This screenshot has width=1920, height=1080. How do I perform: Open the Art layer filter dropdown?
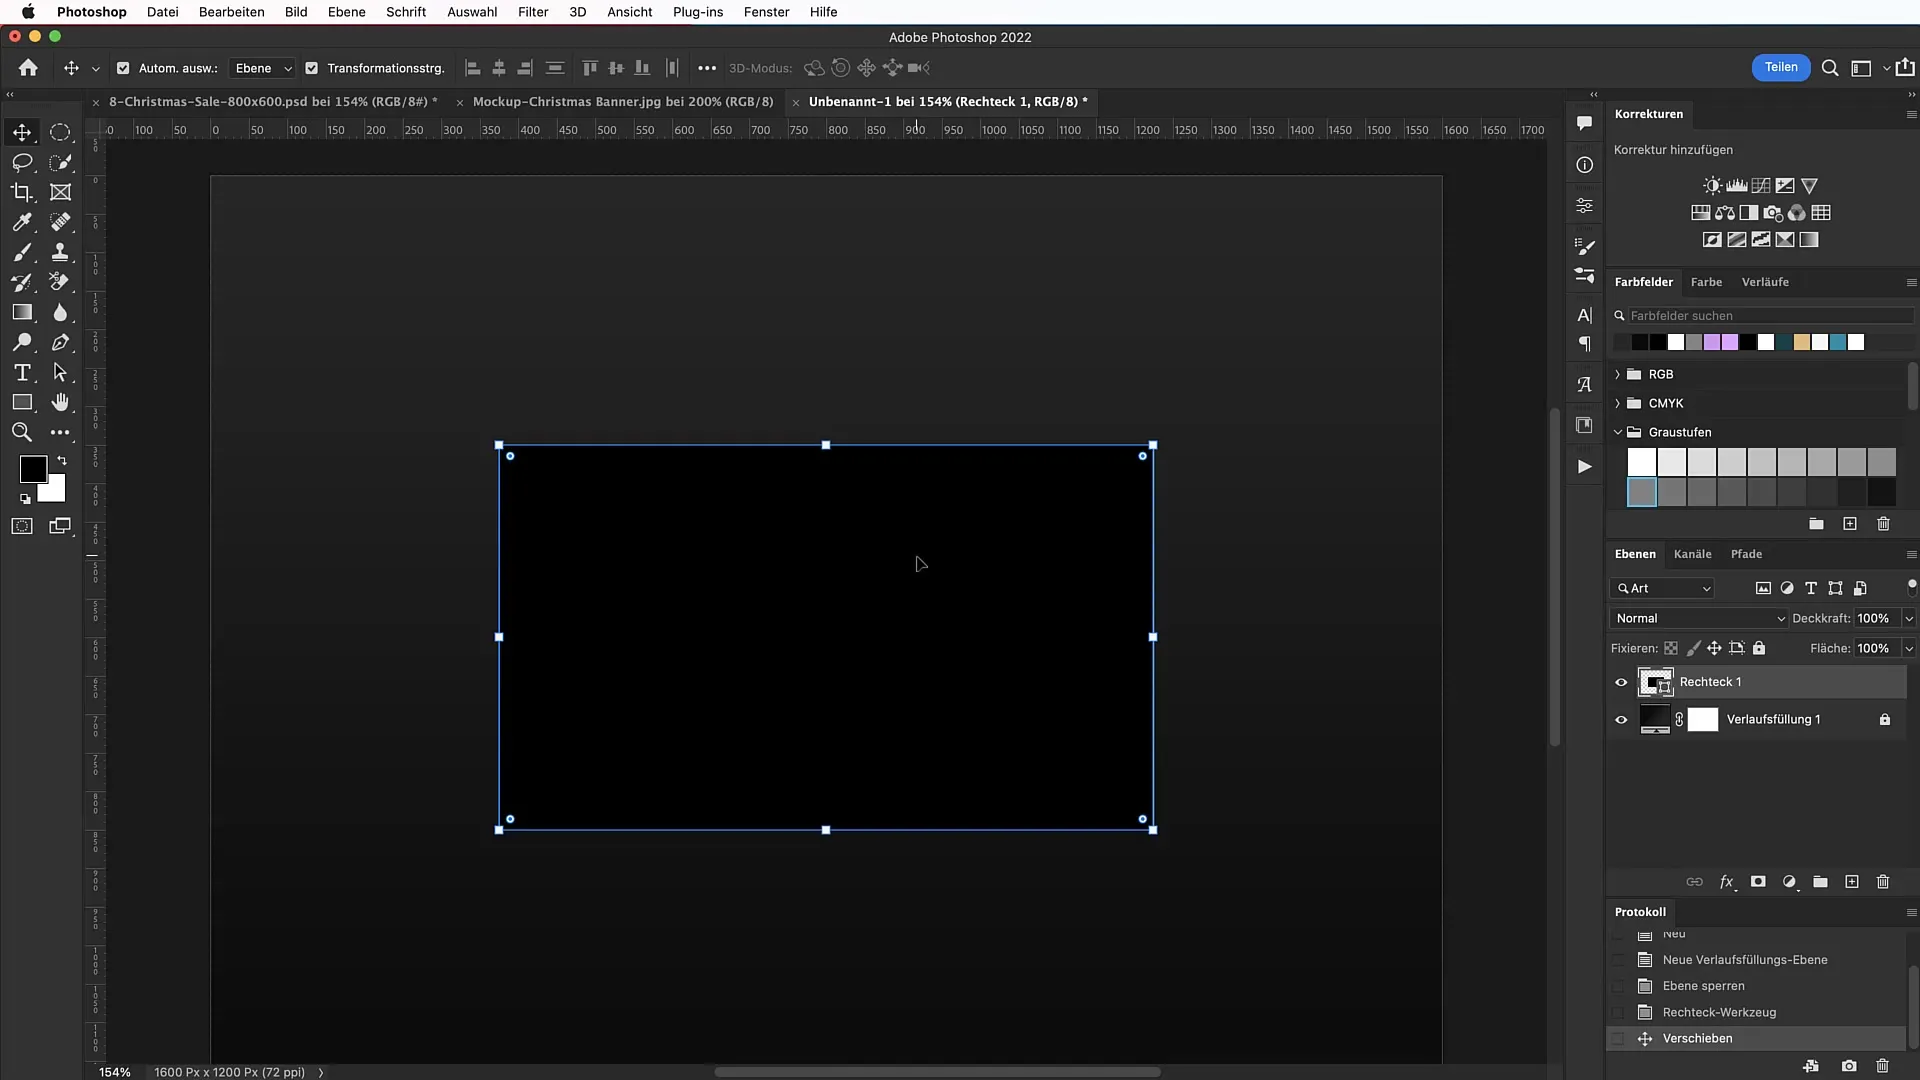point(1664,589)
